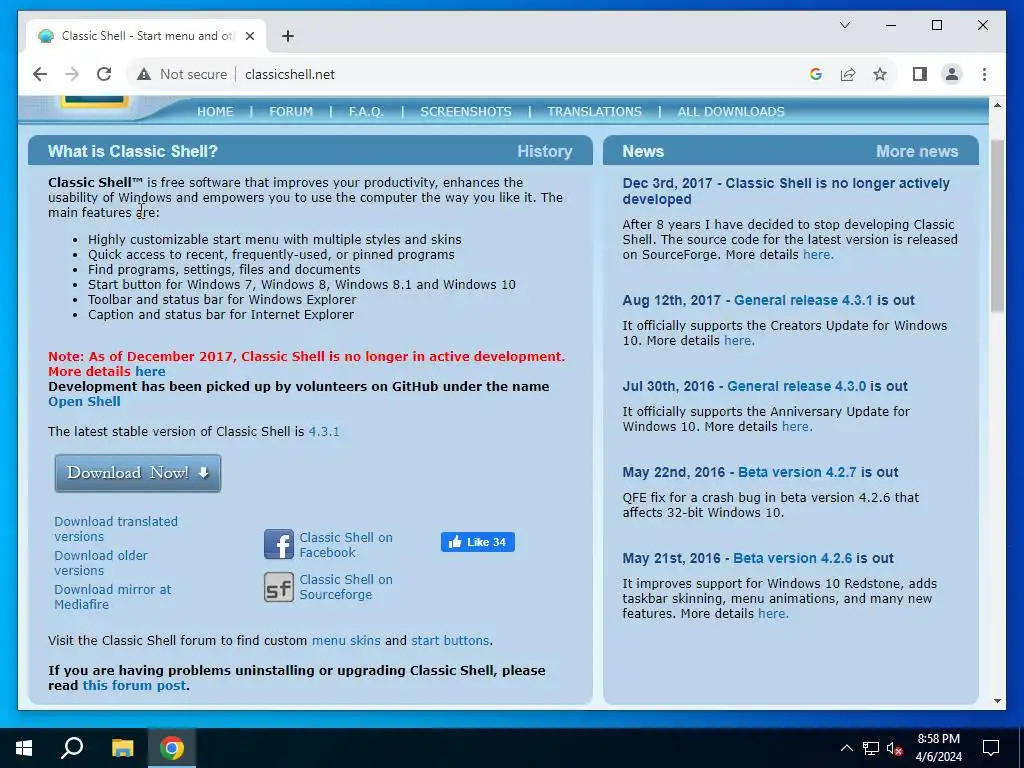Open General release 4.3.0 news link
The height and width of the screenshot is (768, 1024).
796,387
